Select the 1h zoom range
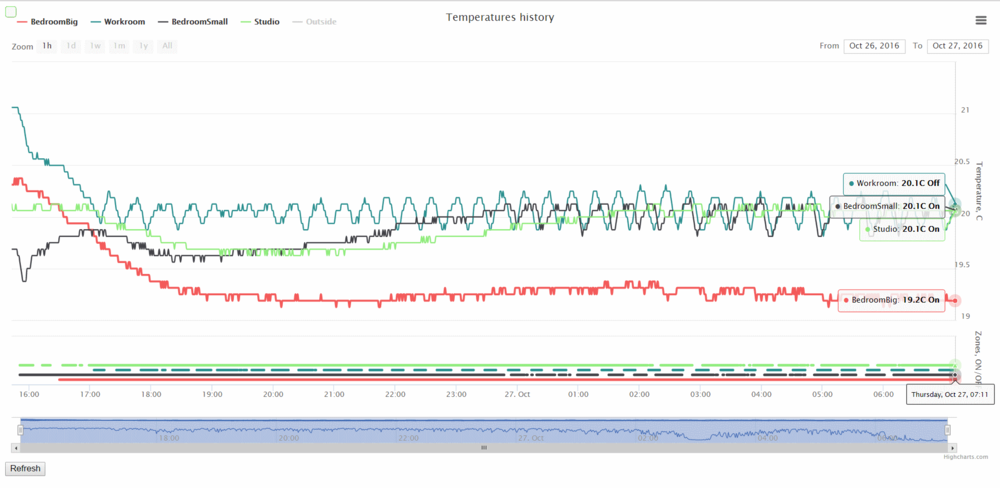 coord(47,46)
